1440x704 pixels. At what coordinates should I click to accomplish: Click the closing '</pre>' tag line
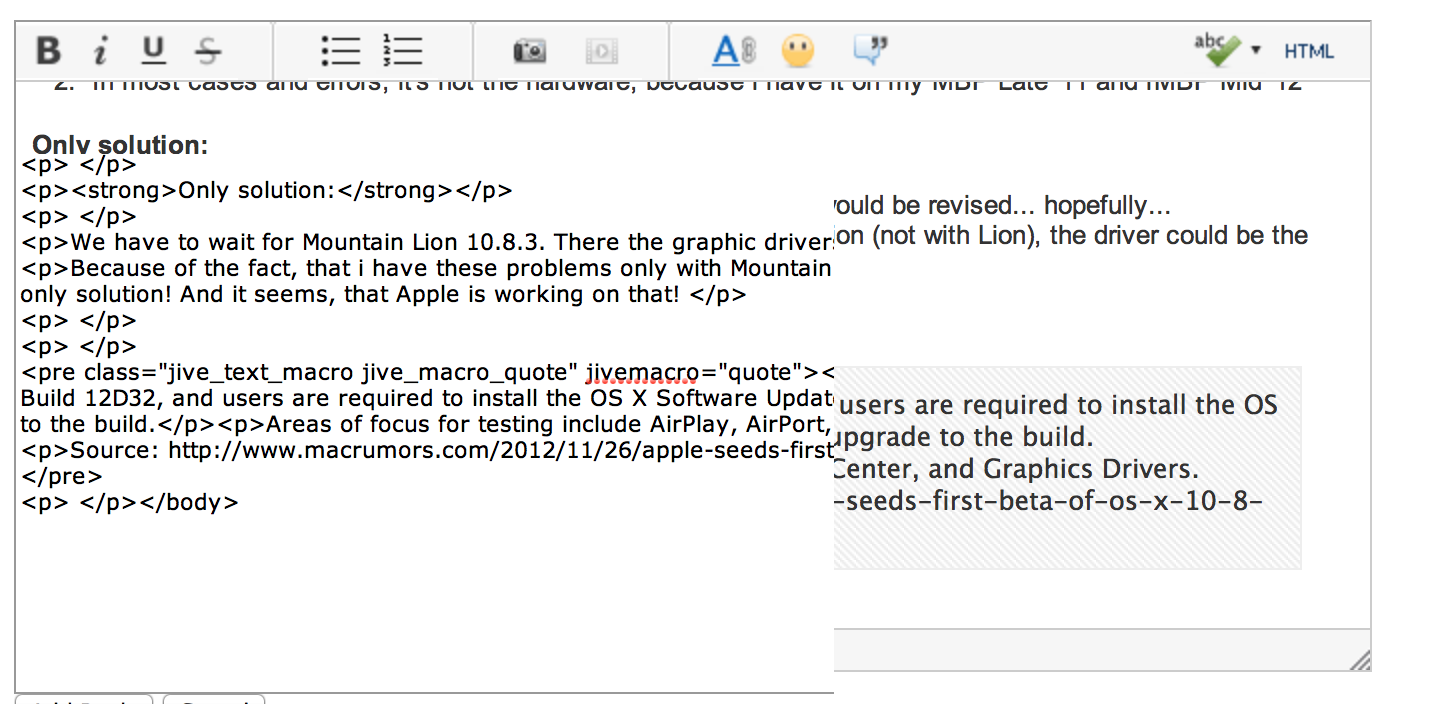(62, 477)
